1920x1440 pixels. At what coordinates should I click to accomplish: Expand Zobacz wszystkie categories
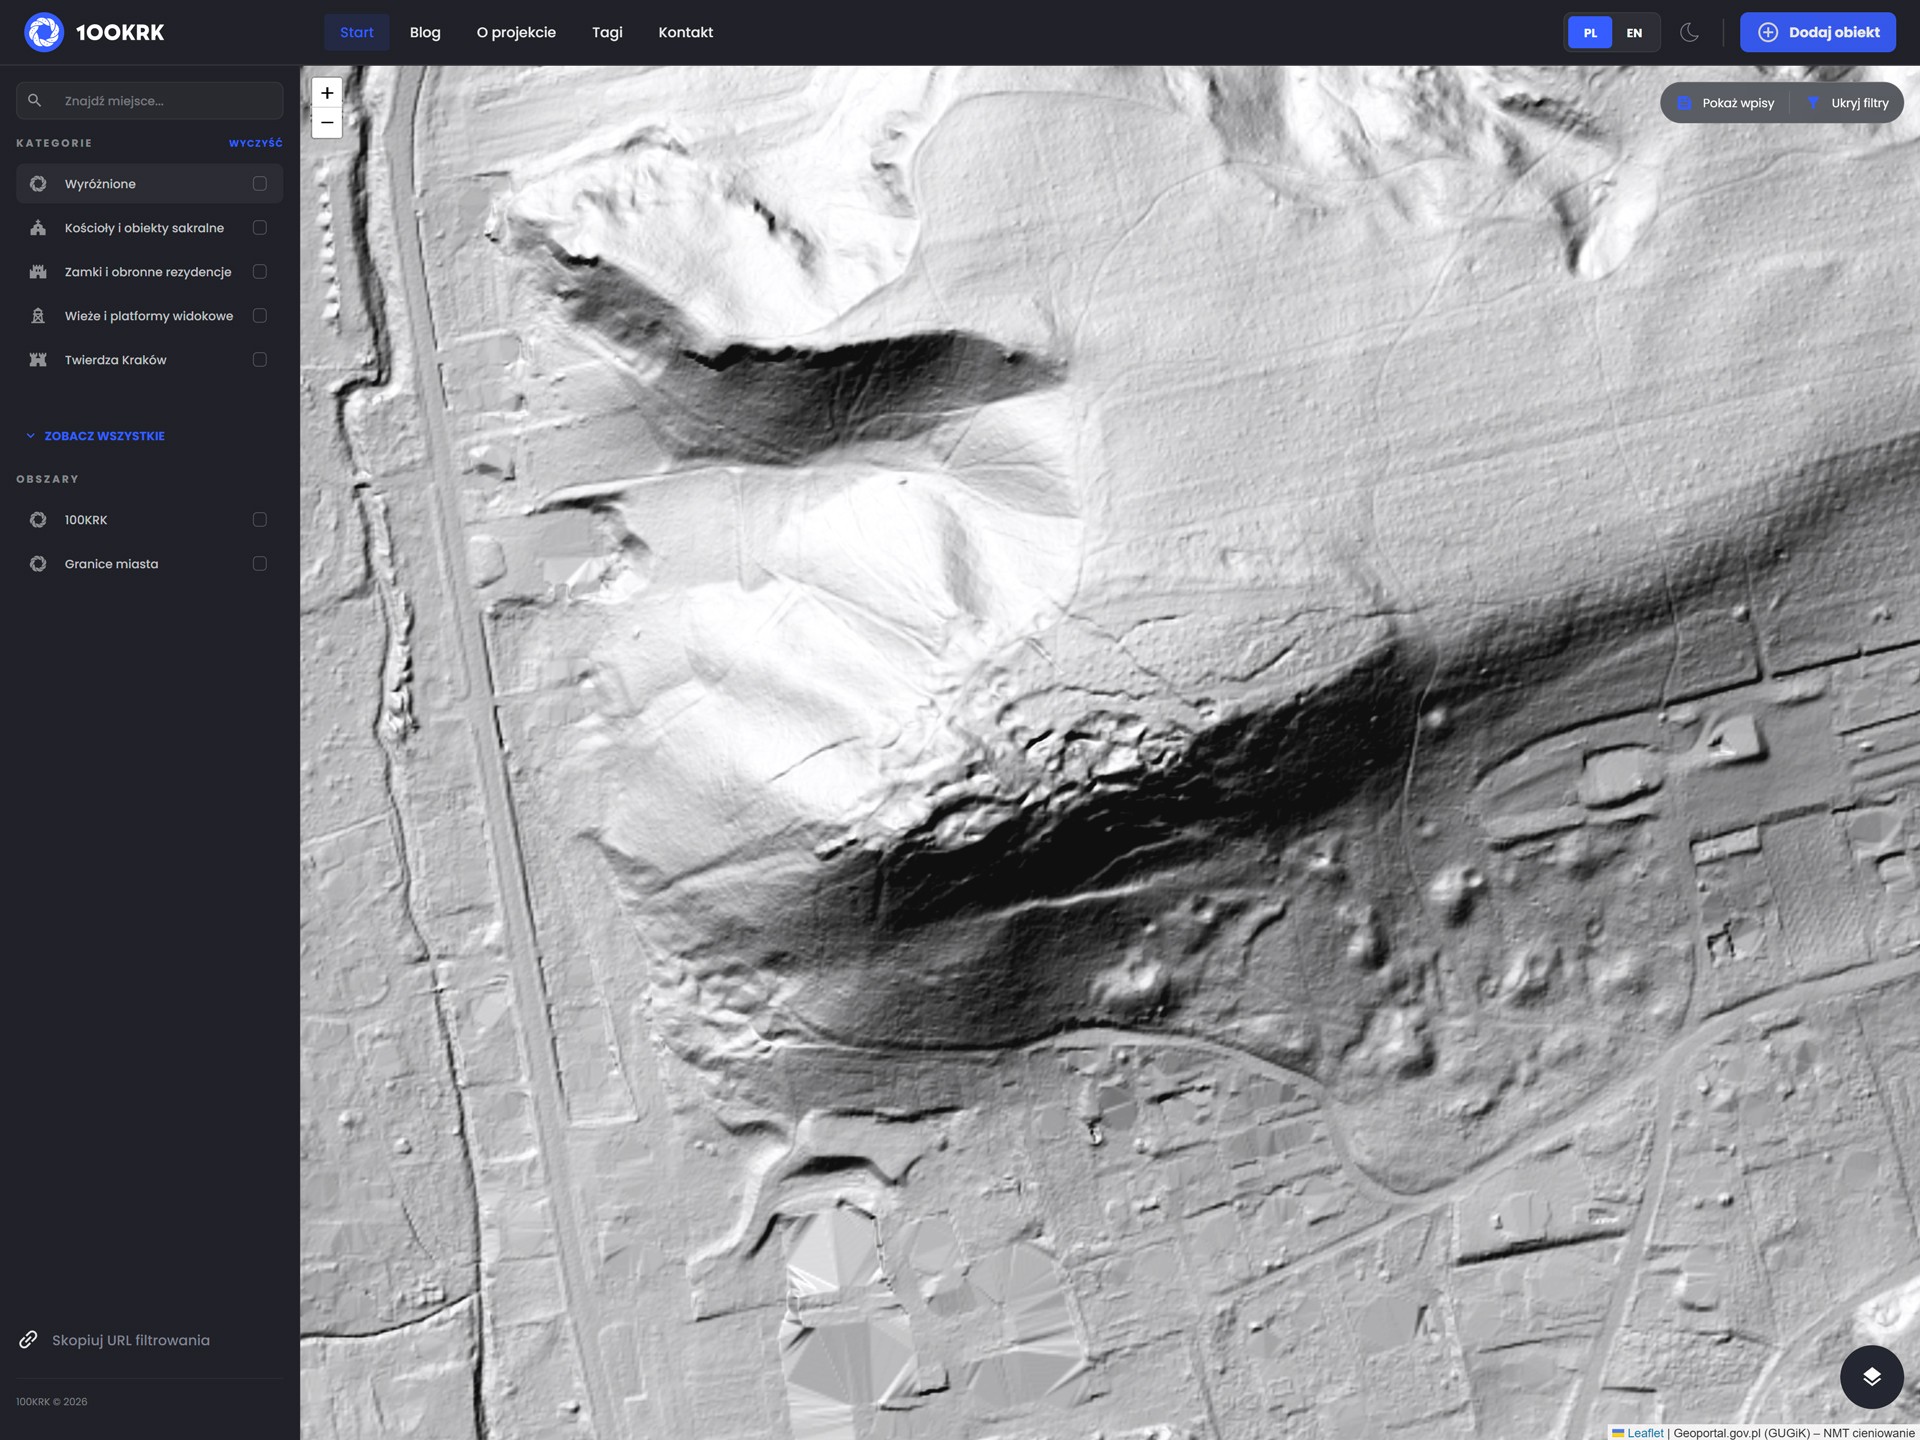click(x=104, y=436)
